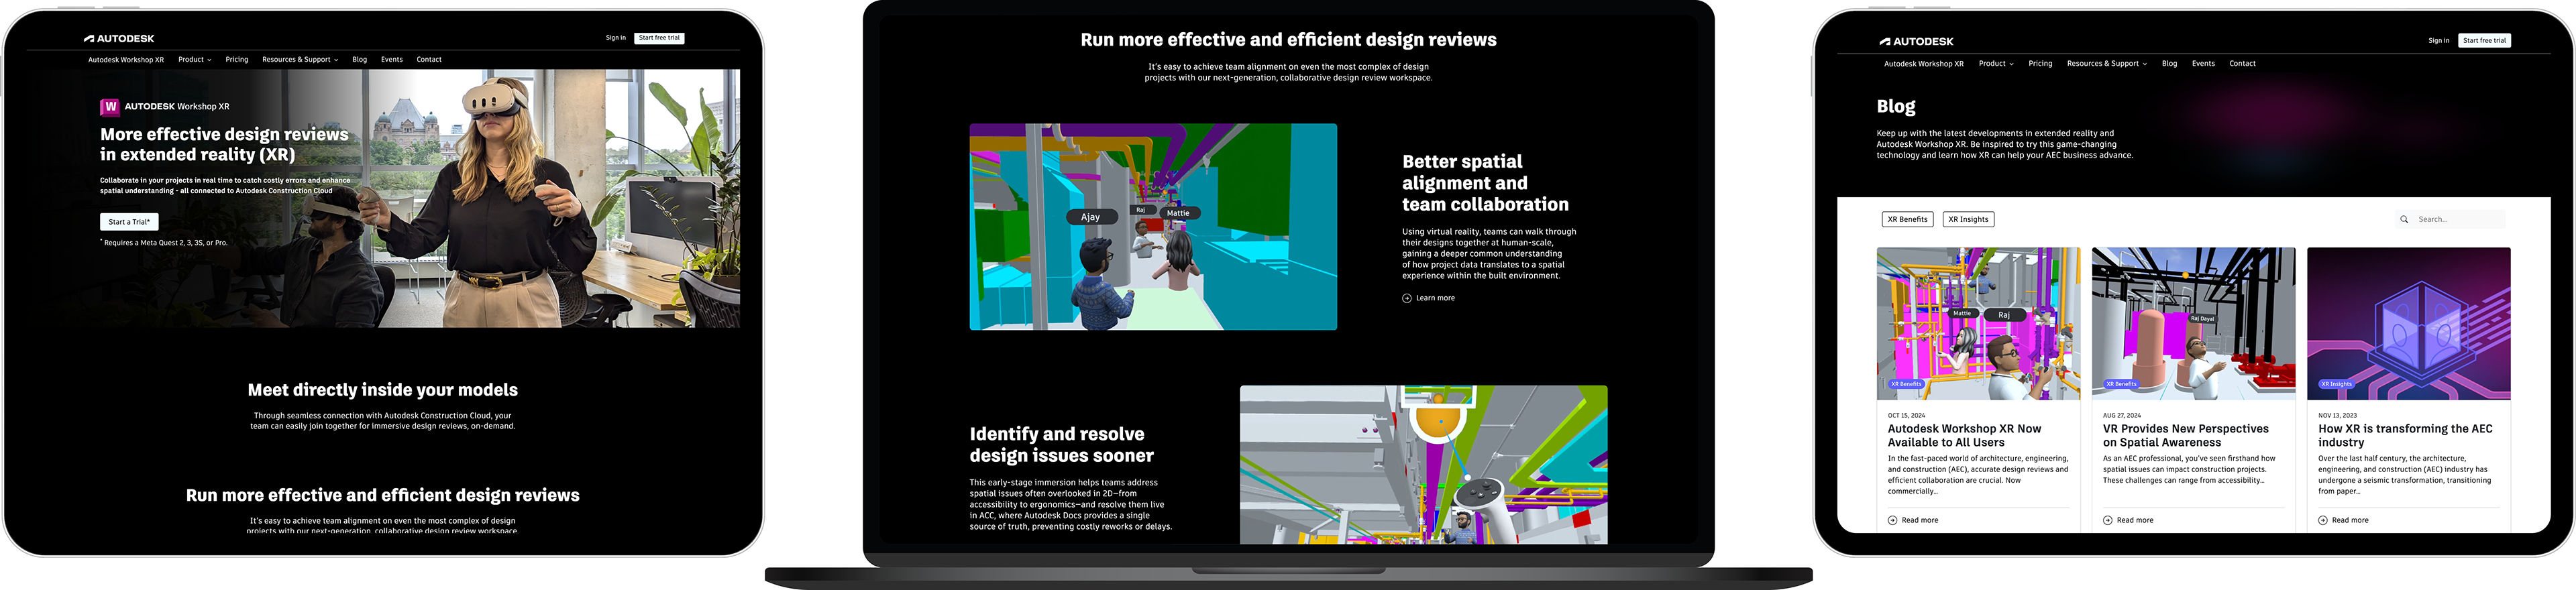Open article title VR Provides New Perspectives
The image size is (2576, 590).
click(x=2185, y=435)
